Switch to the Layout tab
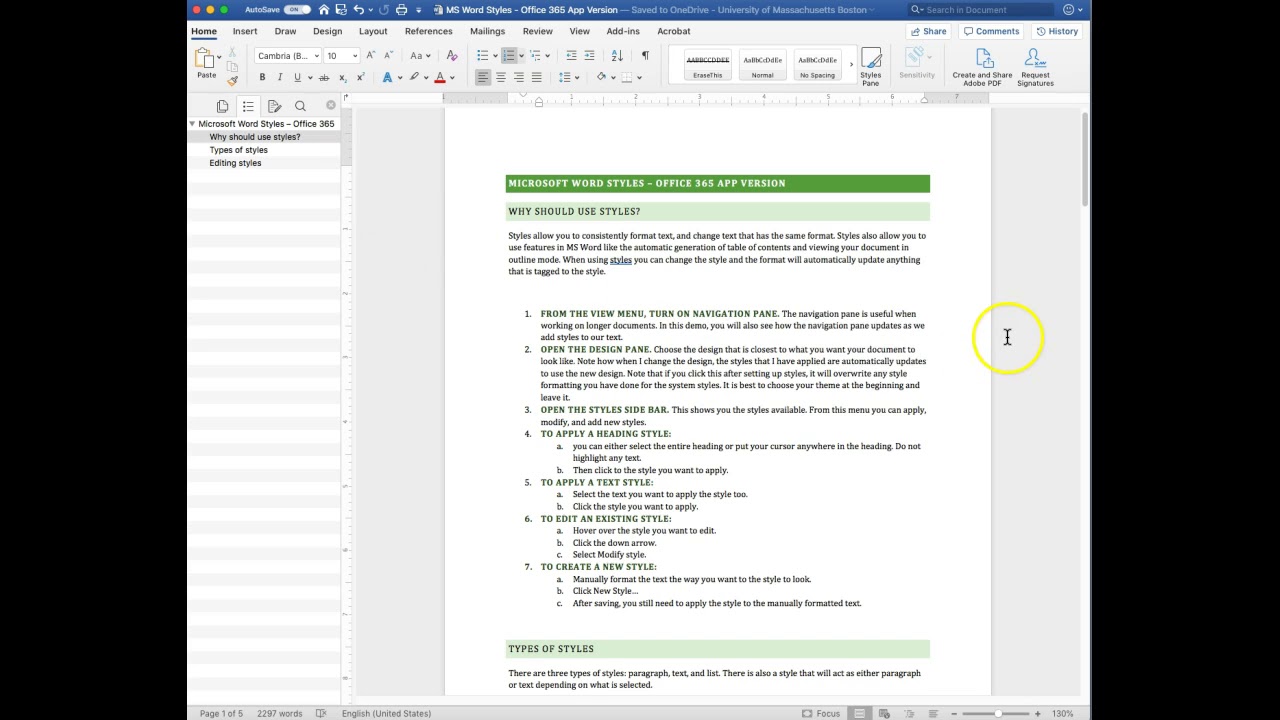This screenshot has width=1280, height=720. tap(373, 31)
